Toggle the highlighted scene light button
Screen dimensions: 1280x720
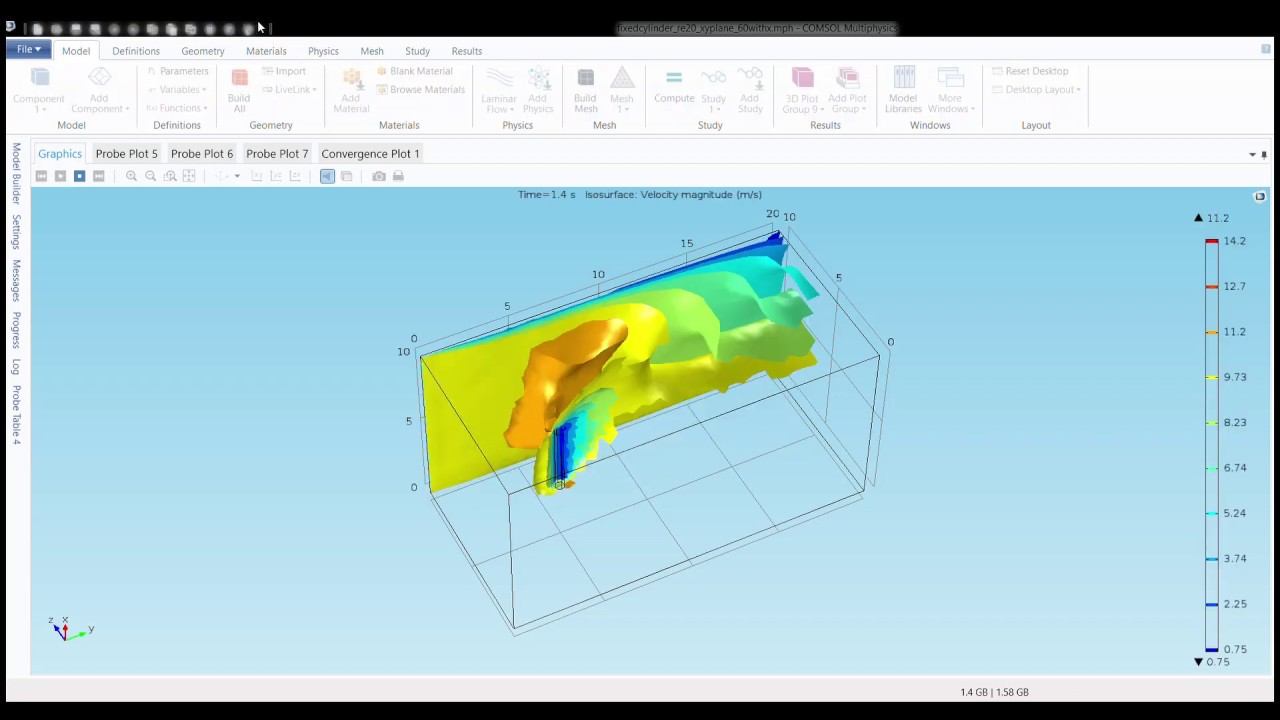point(327,176)
